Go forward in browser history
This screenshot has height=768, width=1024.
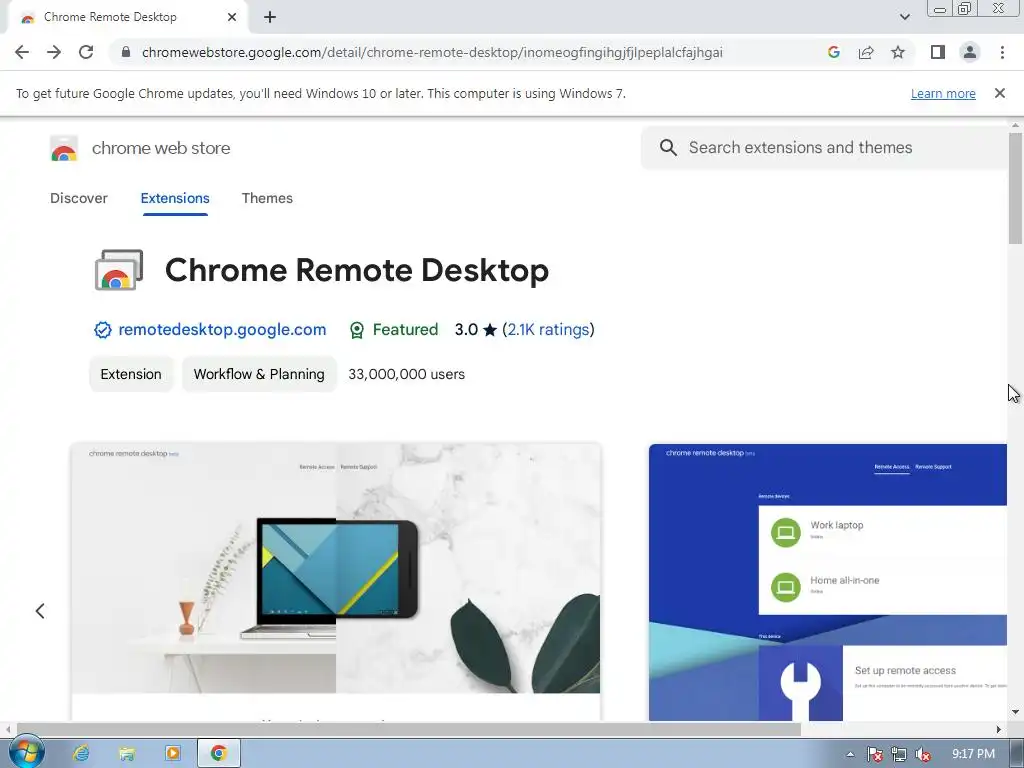click(54, 52)
